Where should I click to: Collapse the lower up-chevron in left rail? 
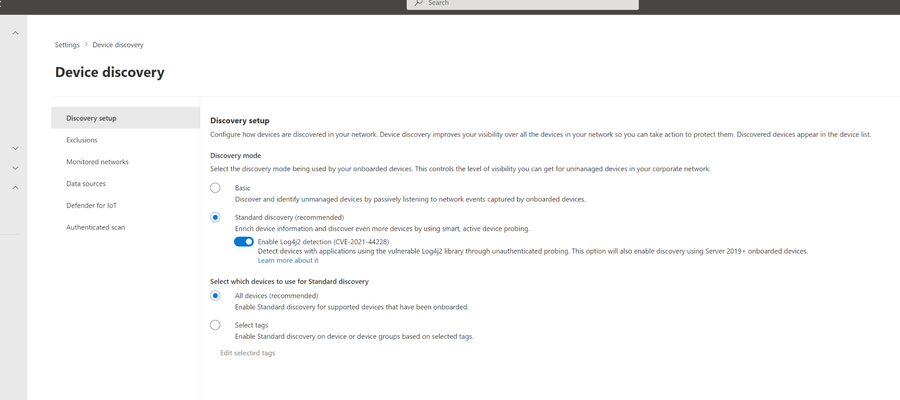coord(15,188)
